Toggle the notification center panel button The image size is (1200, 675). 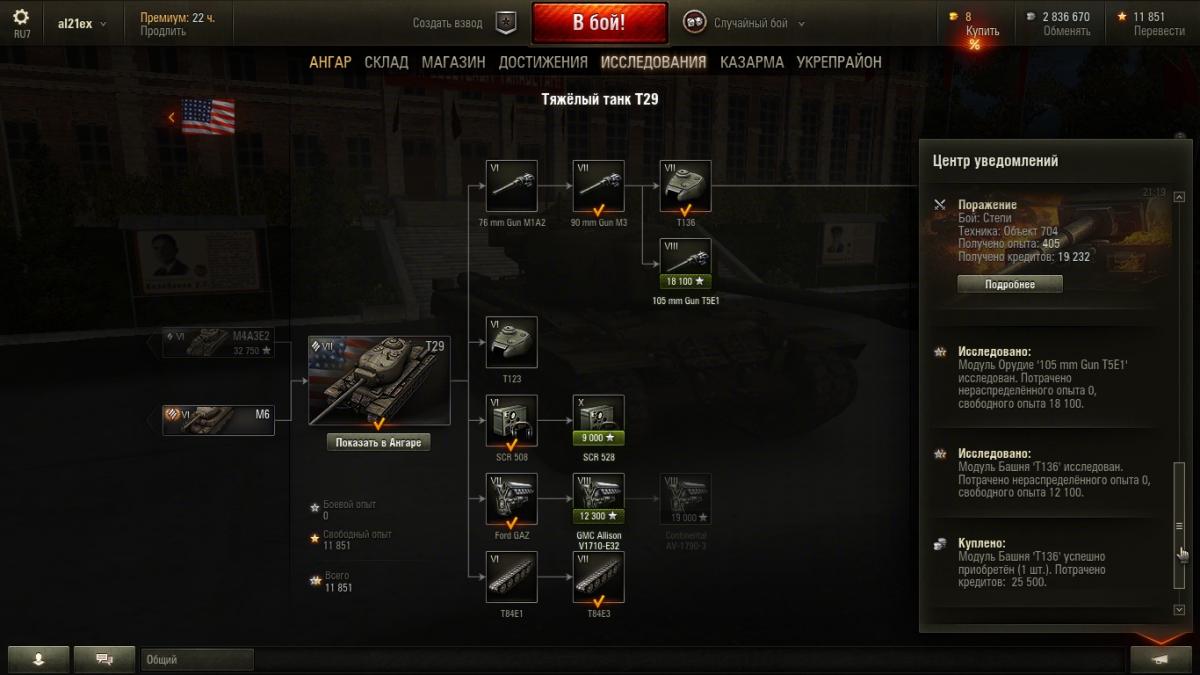[1160, 659]
